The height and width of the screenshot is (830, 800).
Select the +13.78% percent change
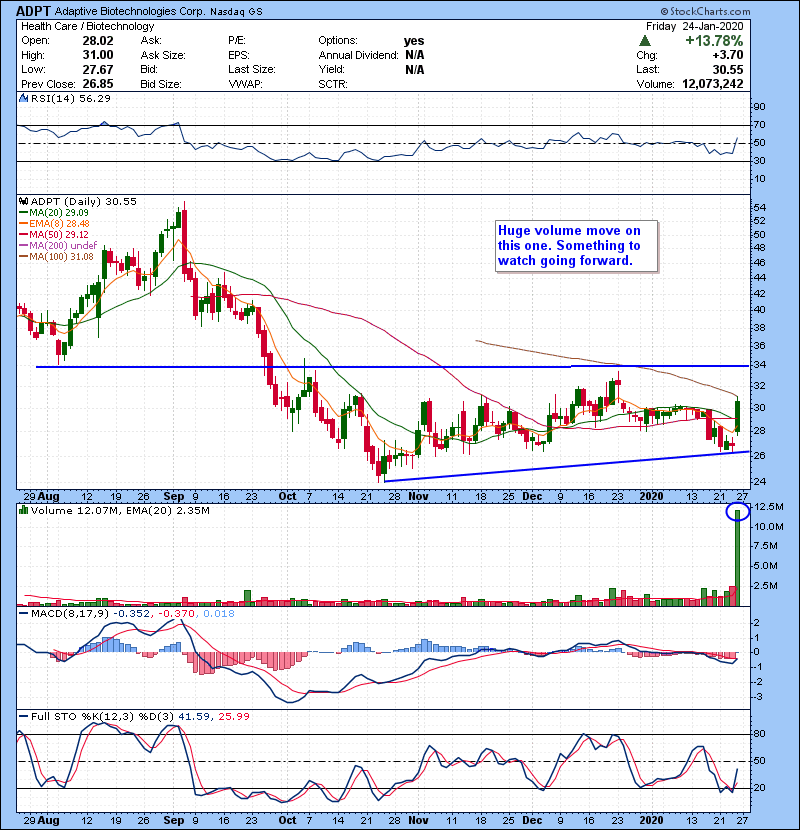tap(714, 41)
